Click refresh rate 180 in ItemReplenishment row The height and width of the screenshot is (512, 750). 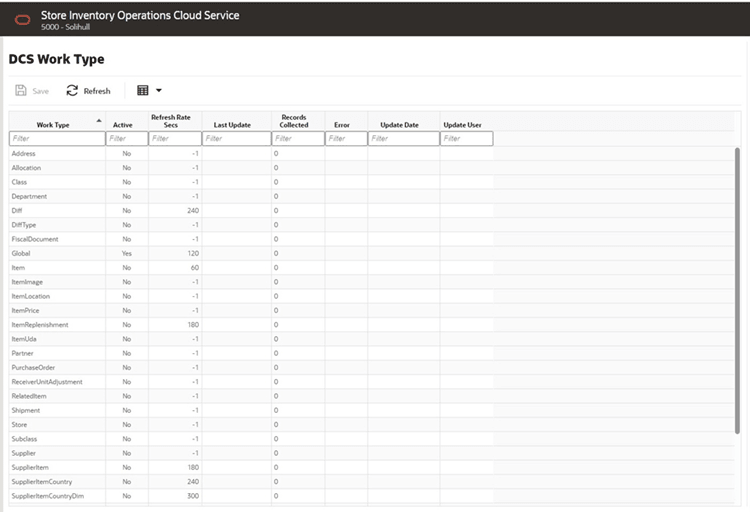click(x=193, y=325)
